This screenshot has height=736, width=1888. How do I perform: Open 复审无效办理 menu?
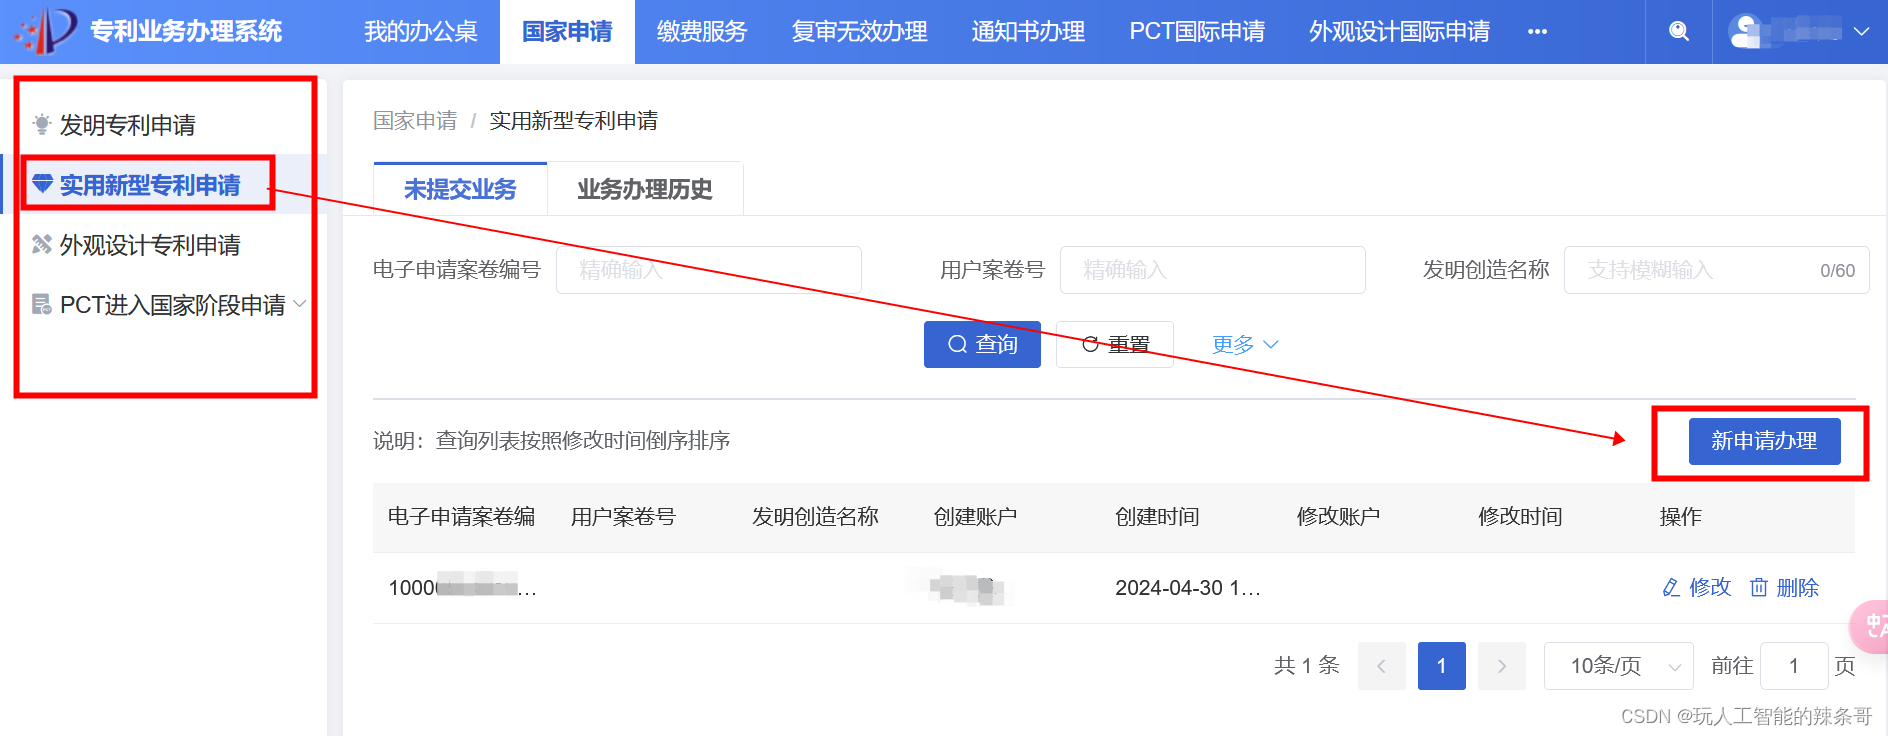tap(859, 32)
